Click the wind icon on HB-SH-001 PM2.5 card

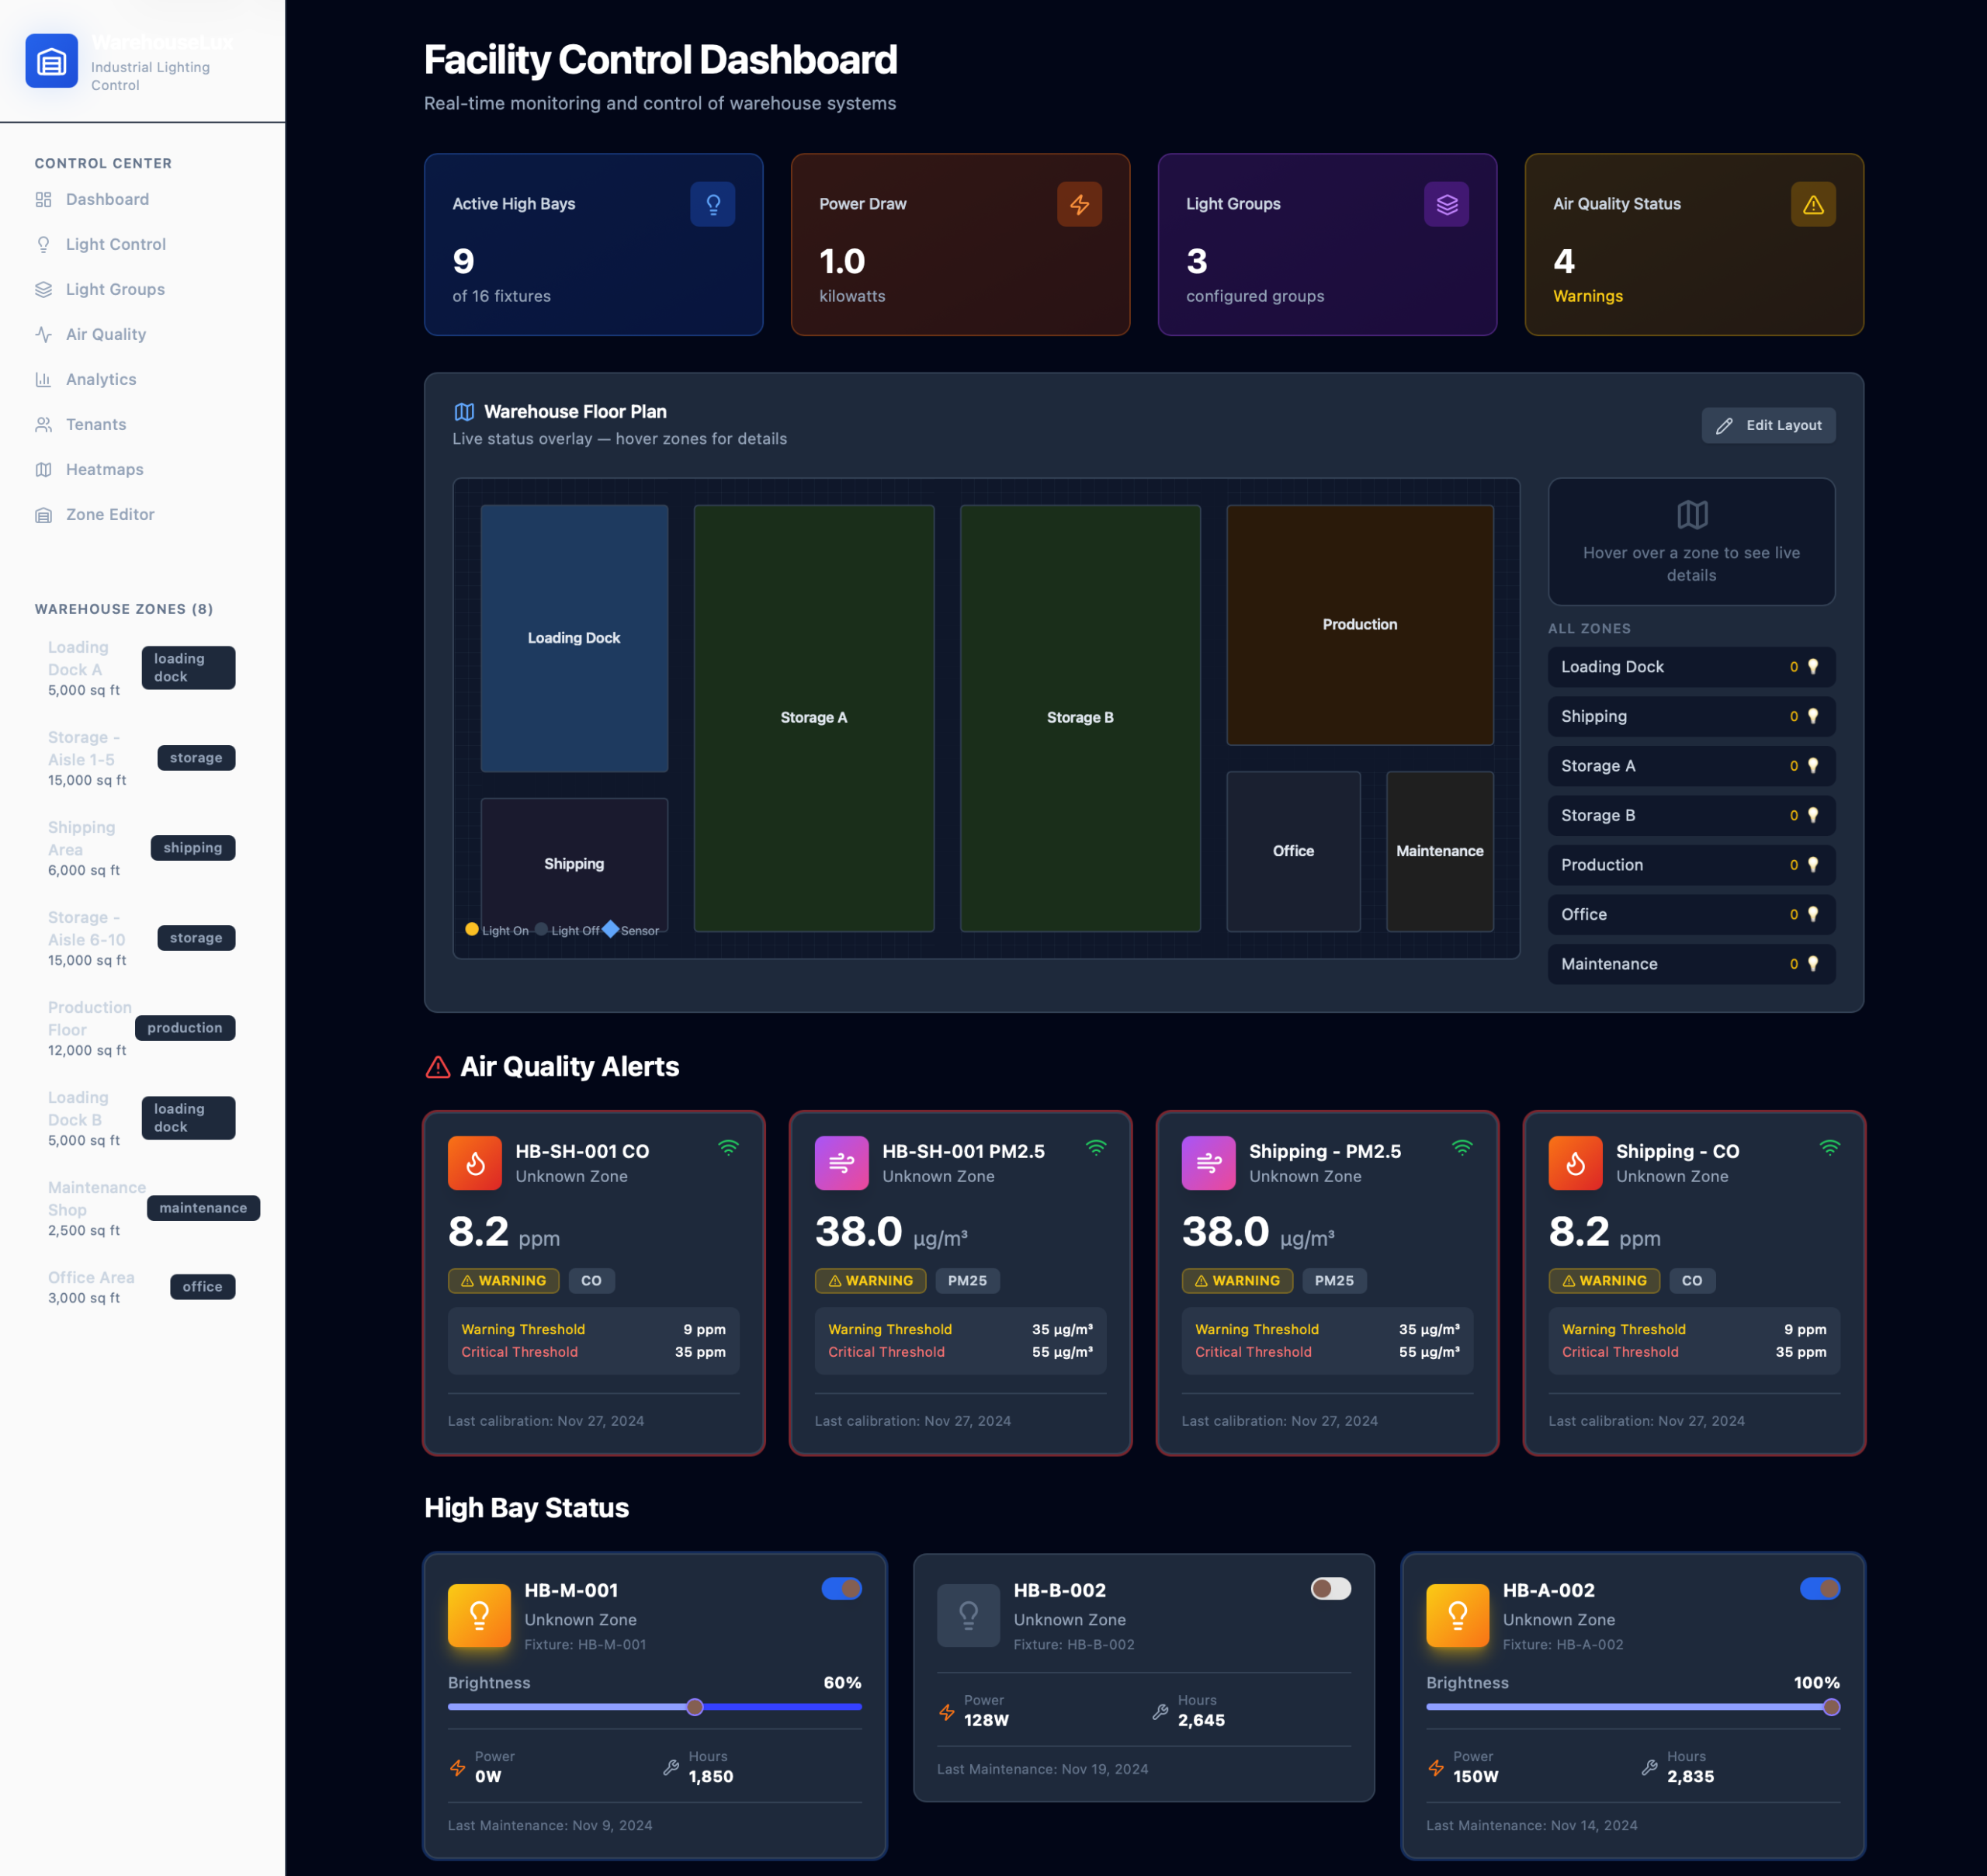point(842,1163)
